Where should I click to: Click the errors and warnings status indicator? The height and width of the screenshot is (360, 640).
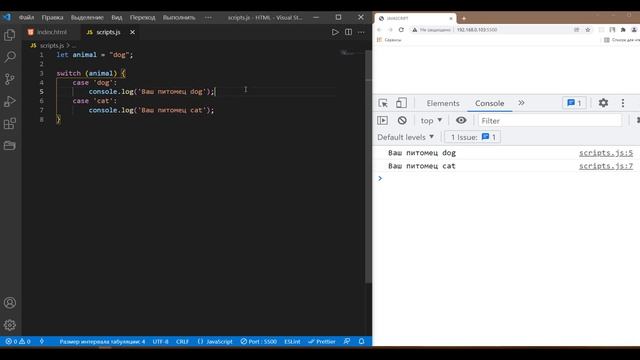(x=18, y=341)
